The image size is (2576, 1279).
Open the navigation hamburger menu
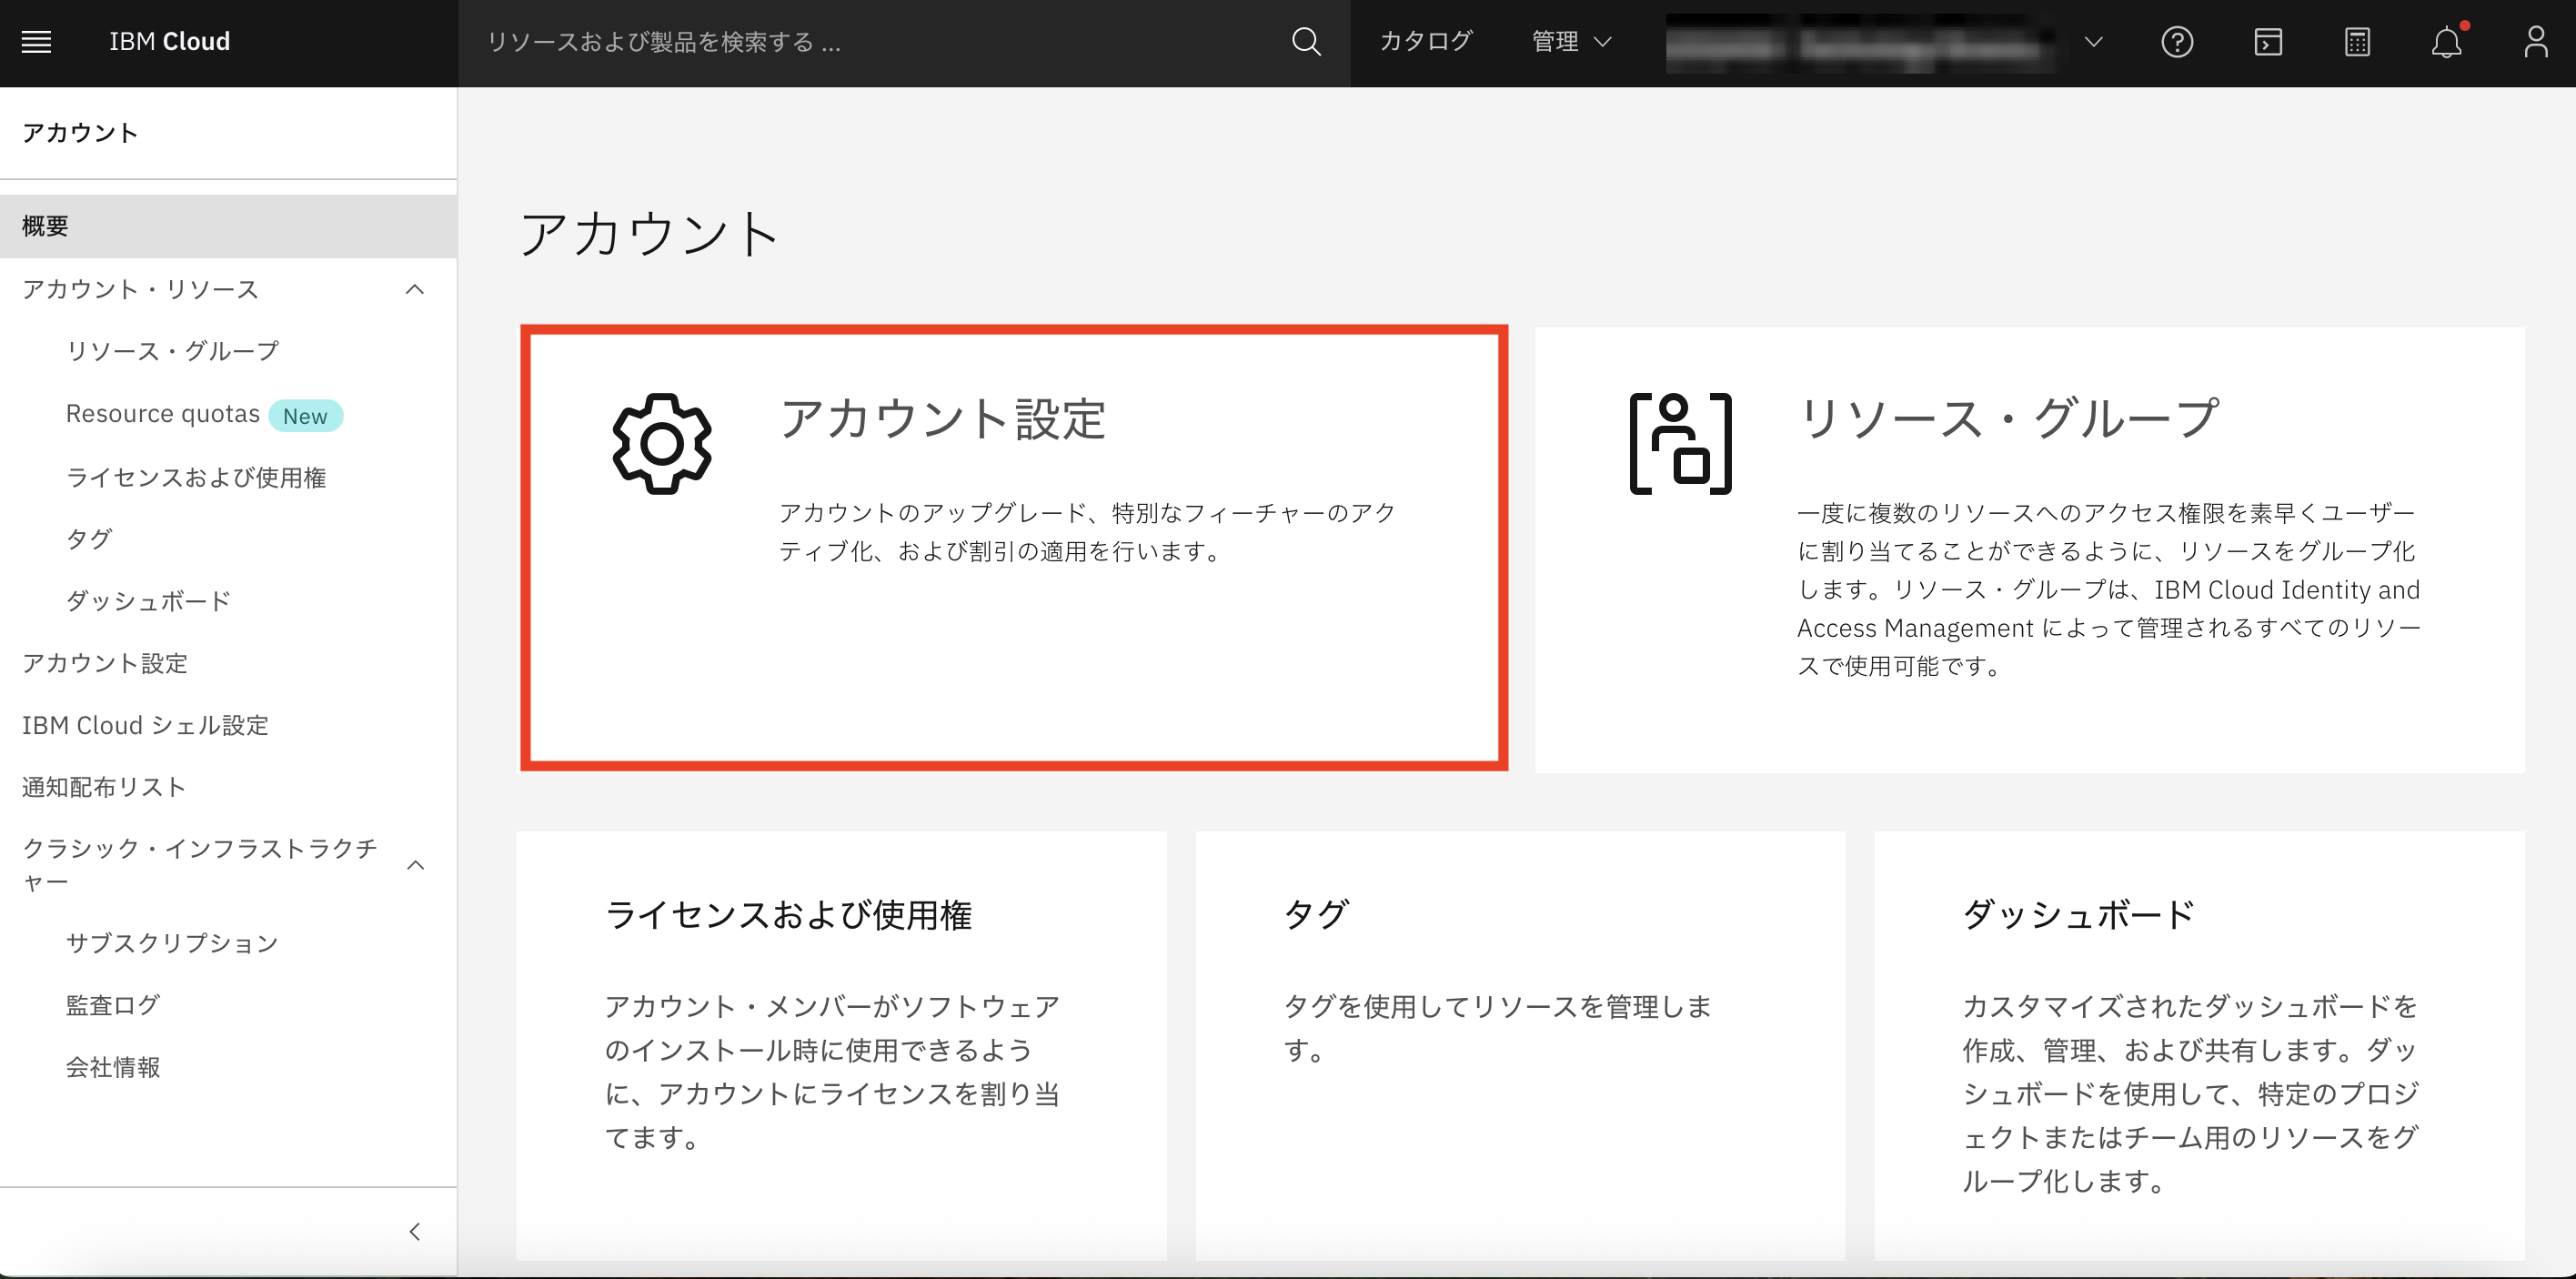[x=36, y=41]
